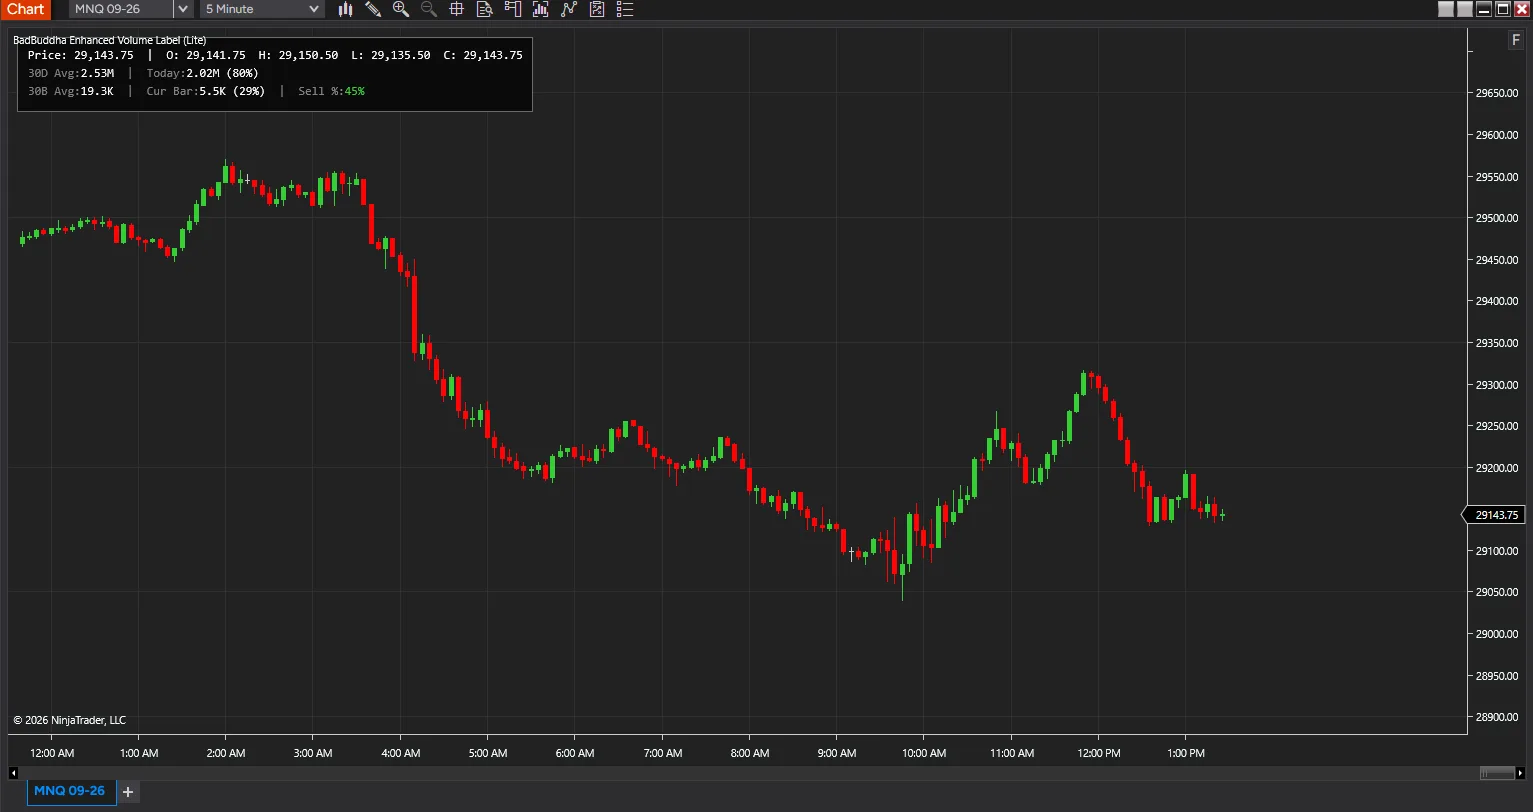Open the Chart Trader icon
The width and height of the screenshot is (1533, 812).
513,9
